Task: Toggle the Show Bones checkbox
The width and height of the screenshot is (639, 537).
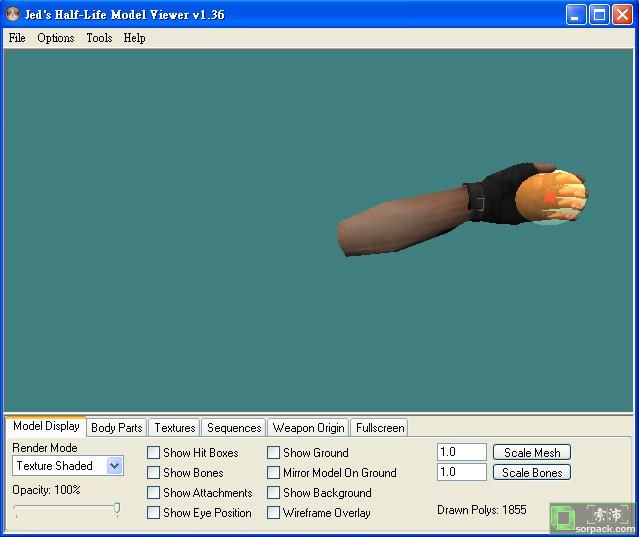Action: (154, 473)
